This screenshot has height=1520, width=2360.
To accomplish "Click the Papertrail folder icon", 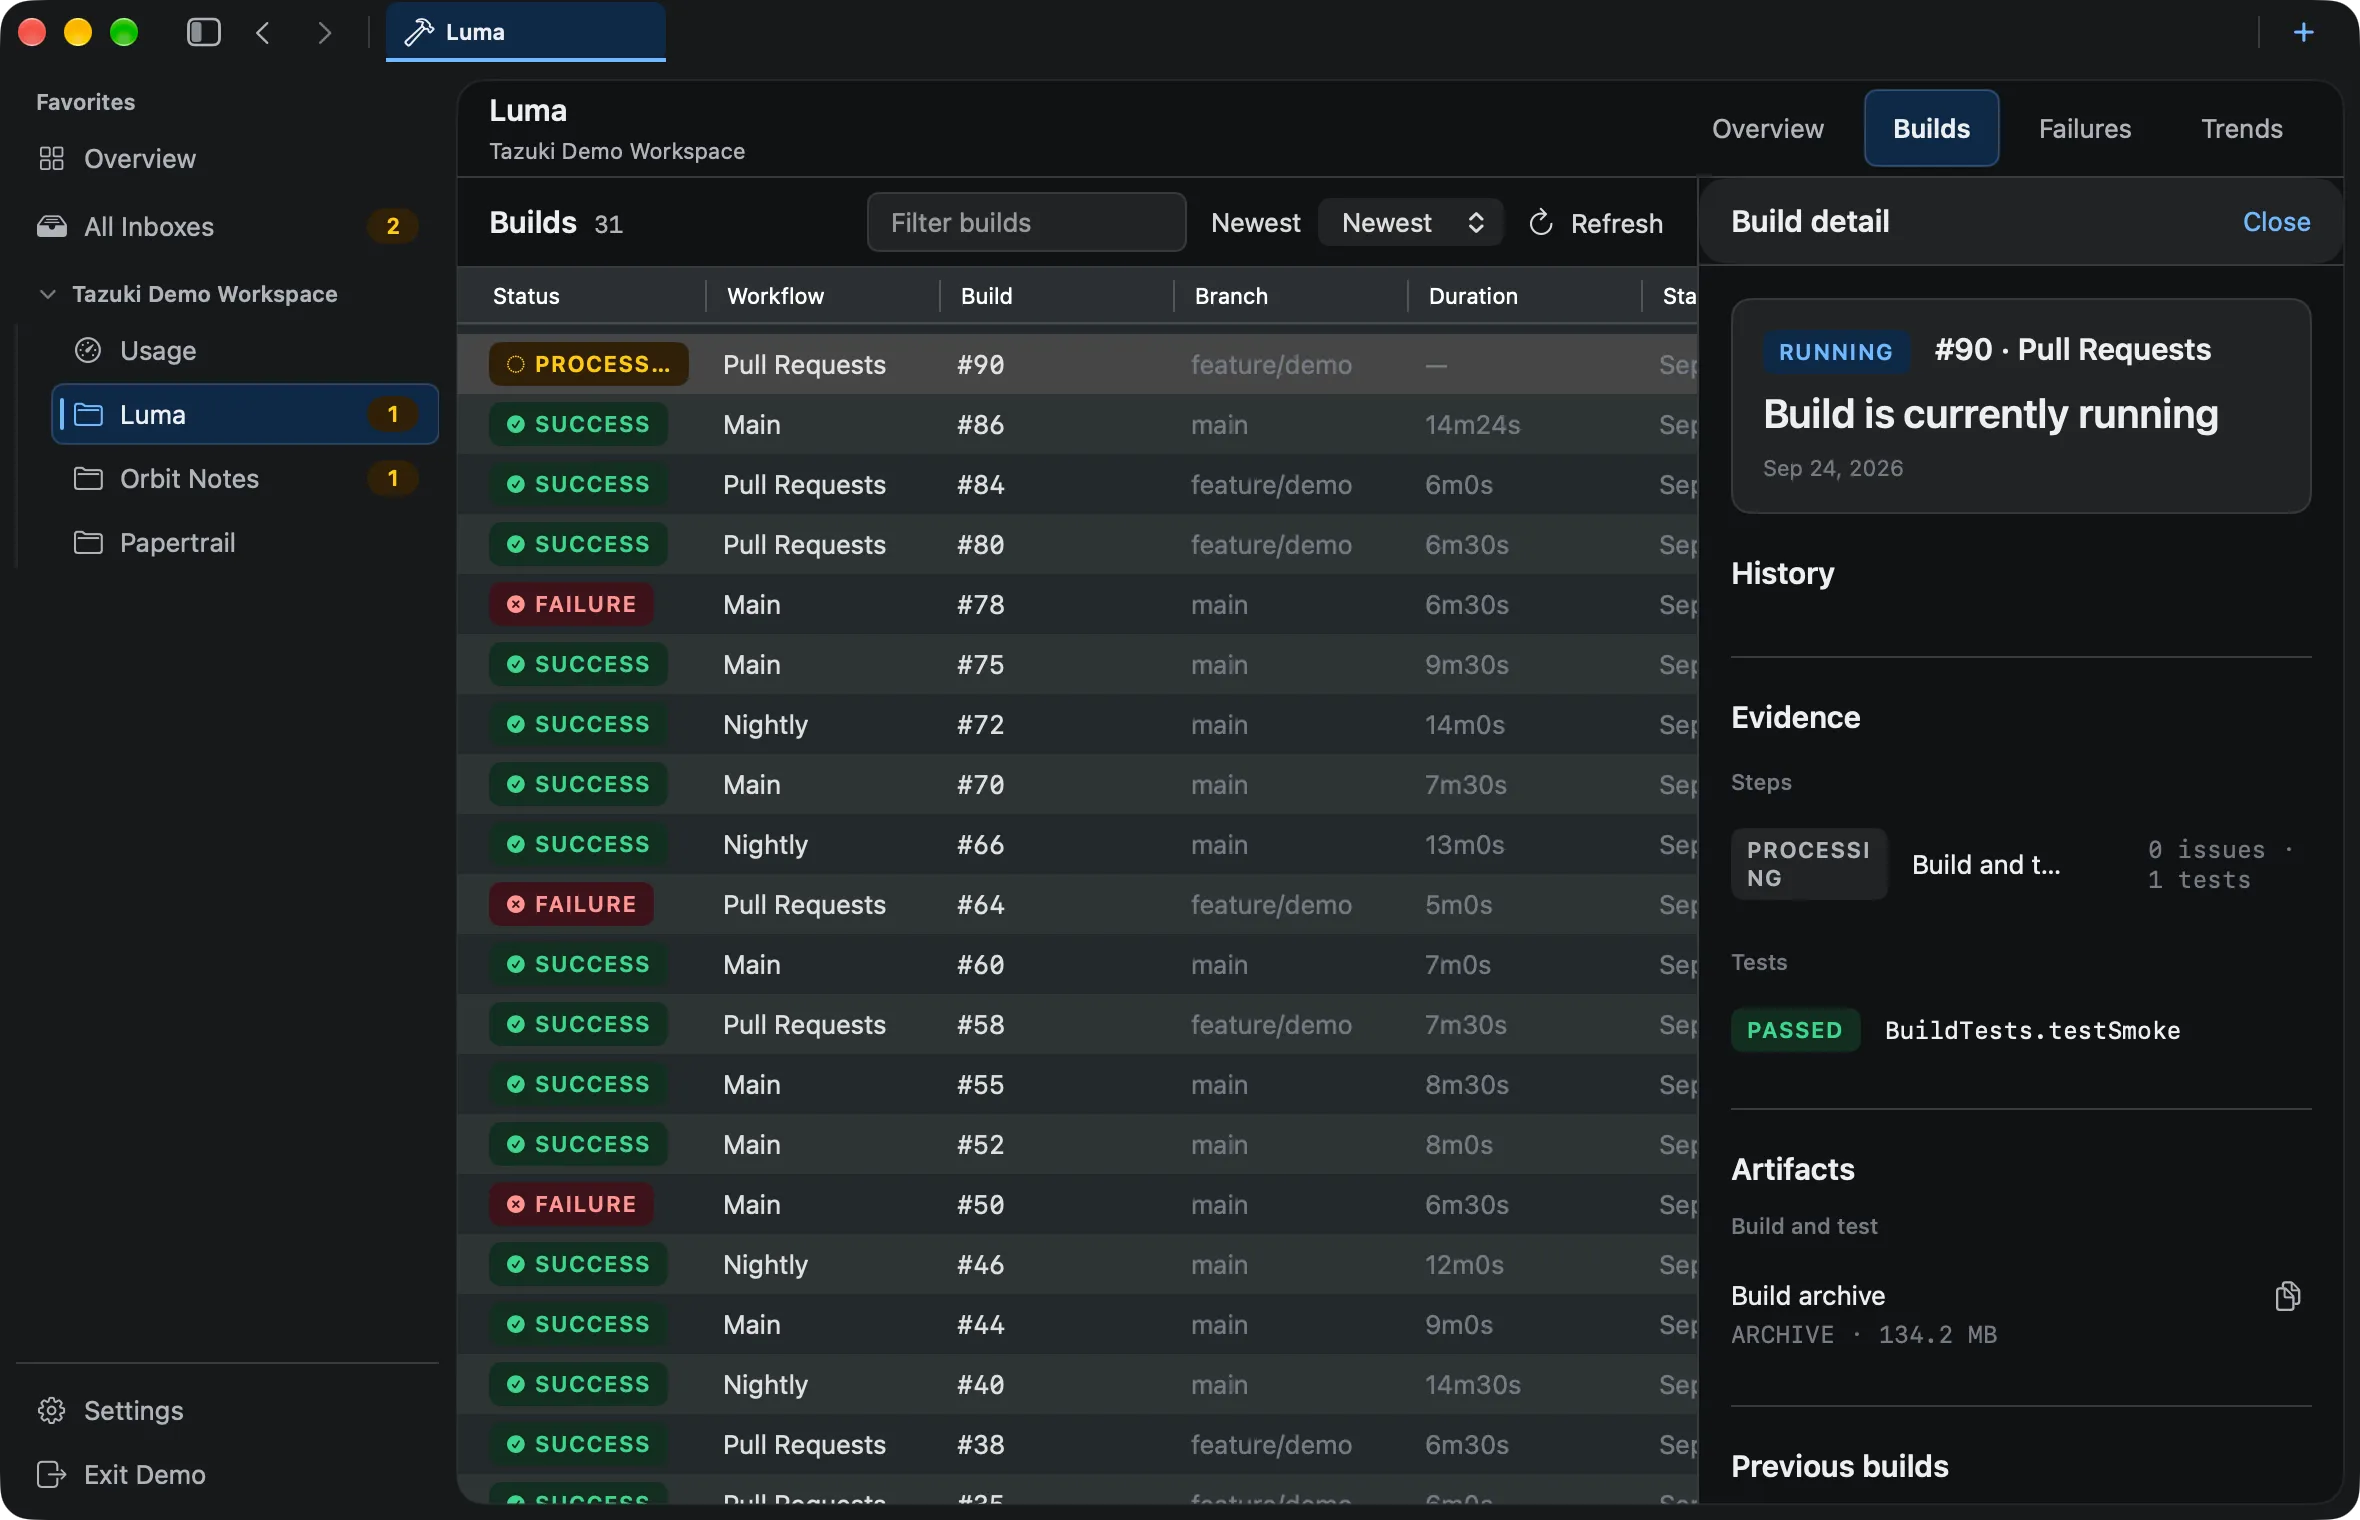I will [88, 542].
